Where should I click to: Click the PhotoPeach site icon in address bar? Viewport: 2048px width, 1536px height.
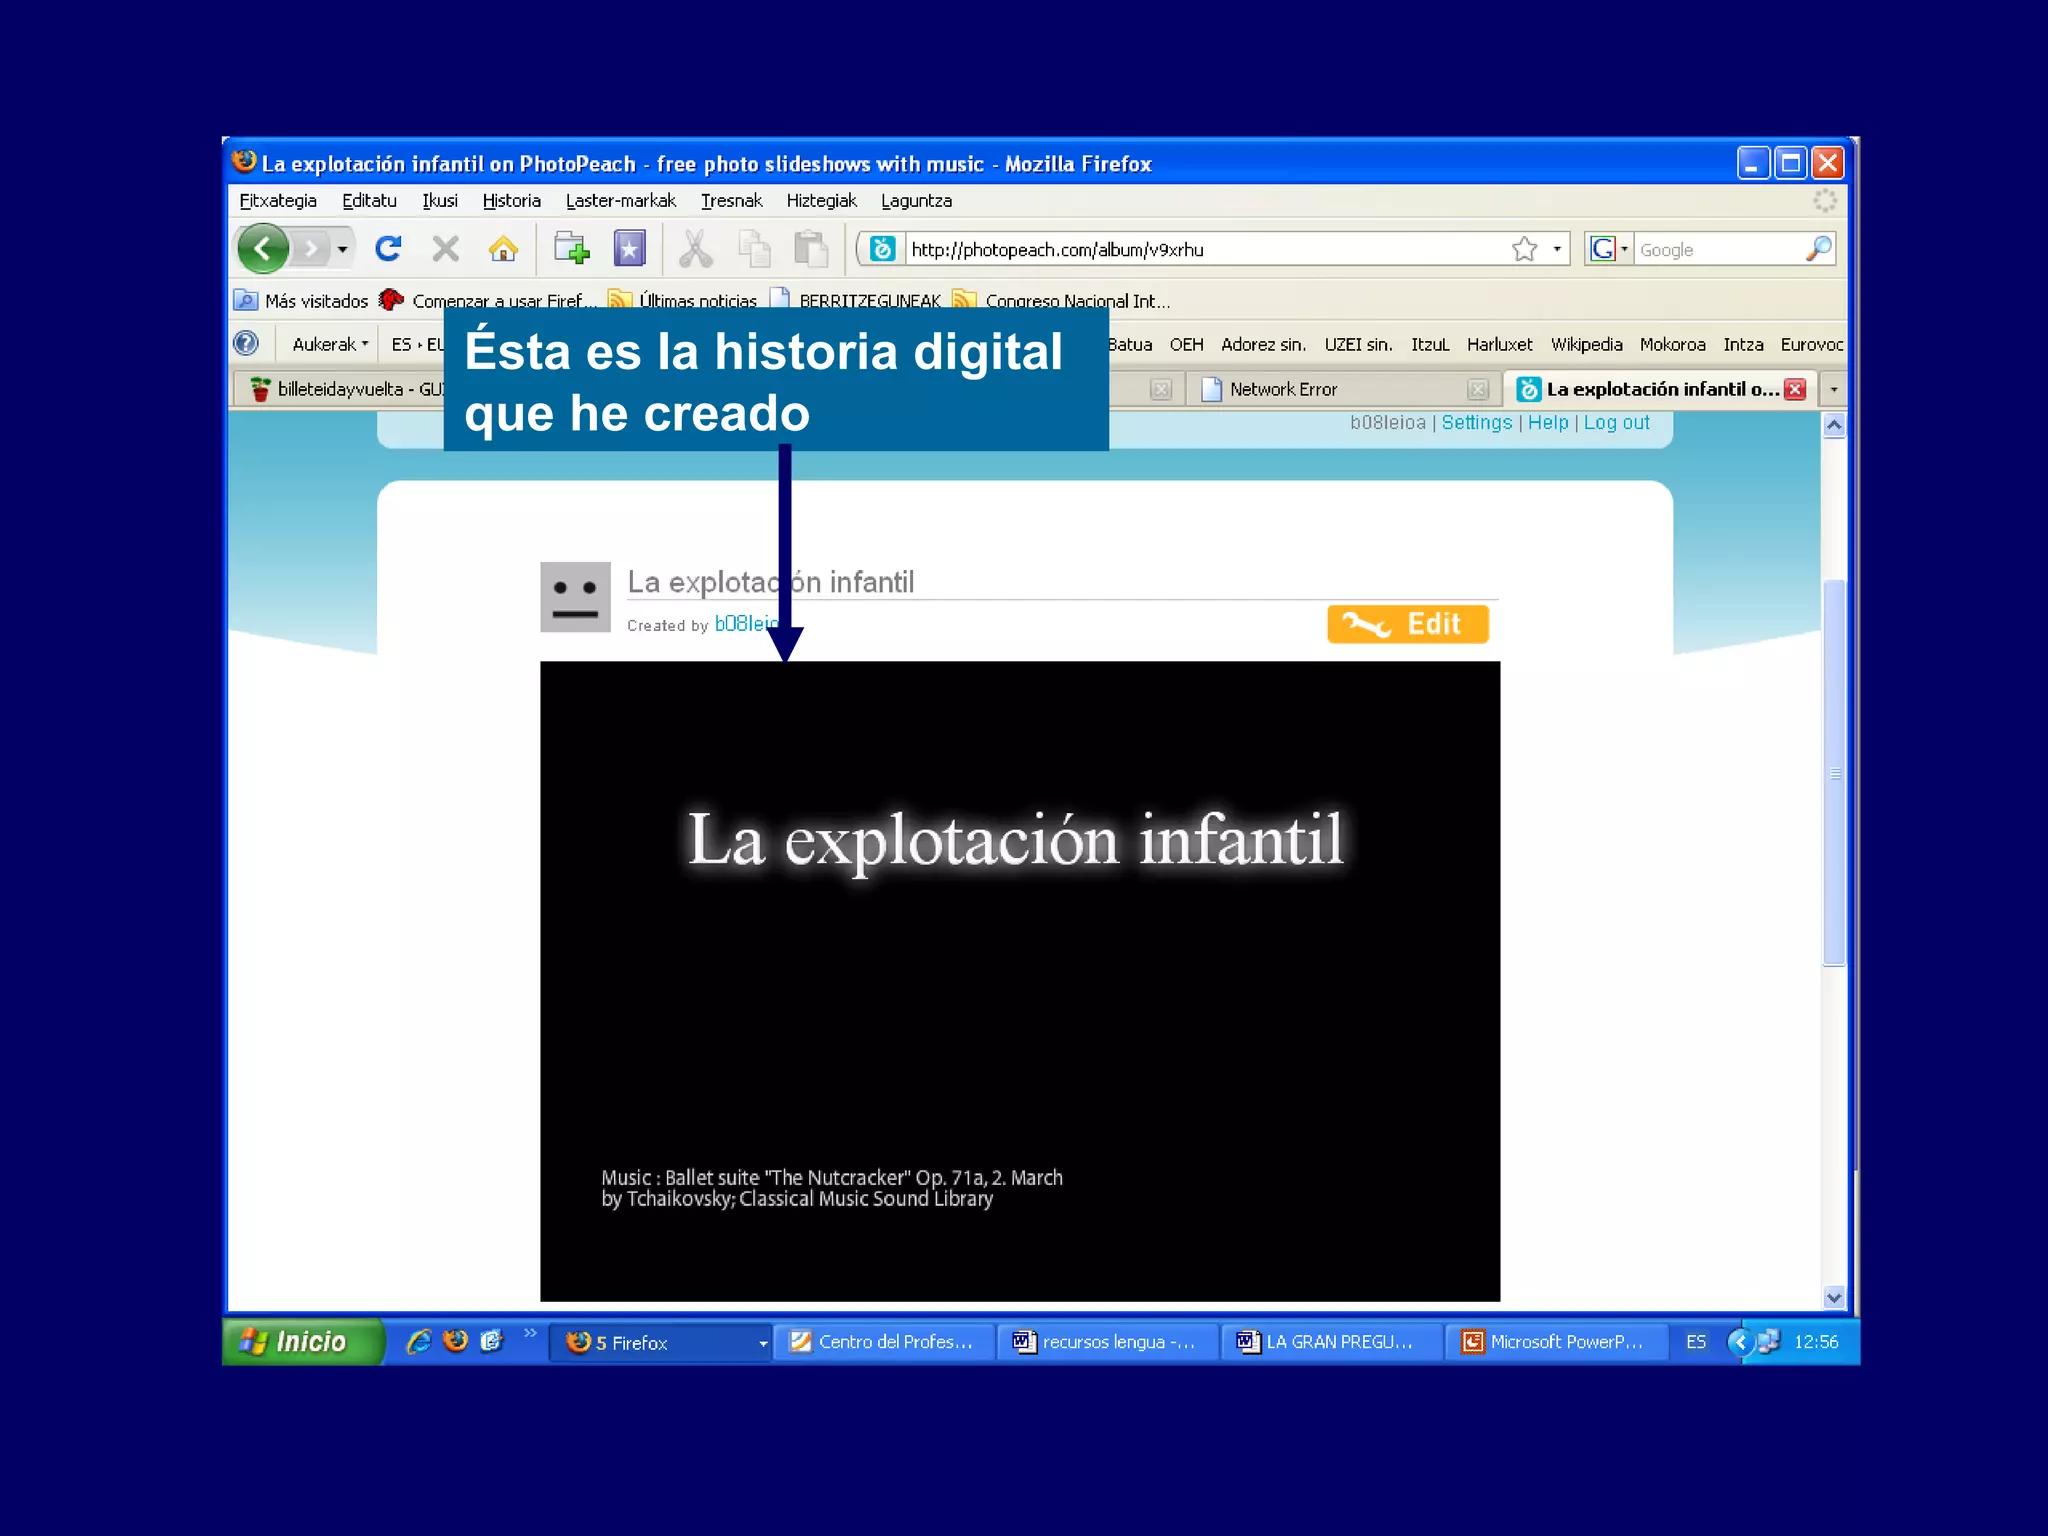point(882,248)
